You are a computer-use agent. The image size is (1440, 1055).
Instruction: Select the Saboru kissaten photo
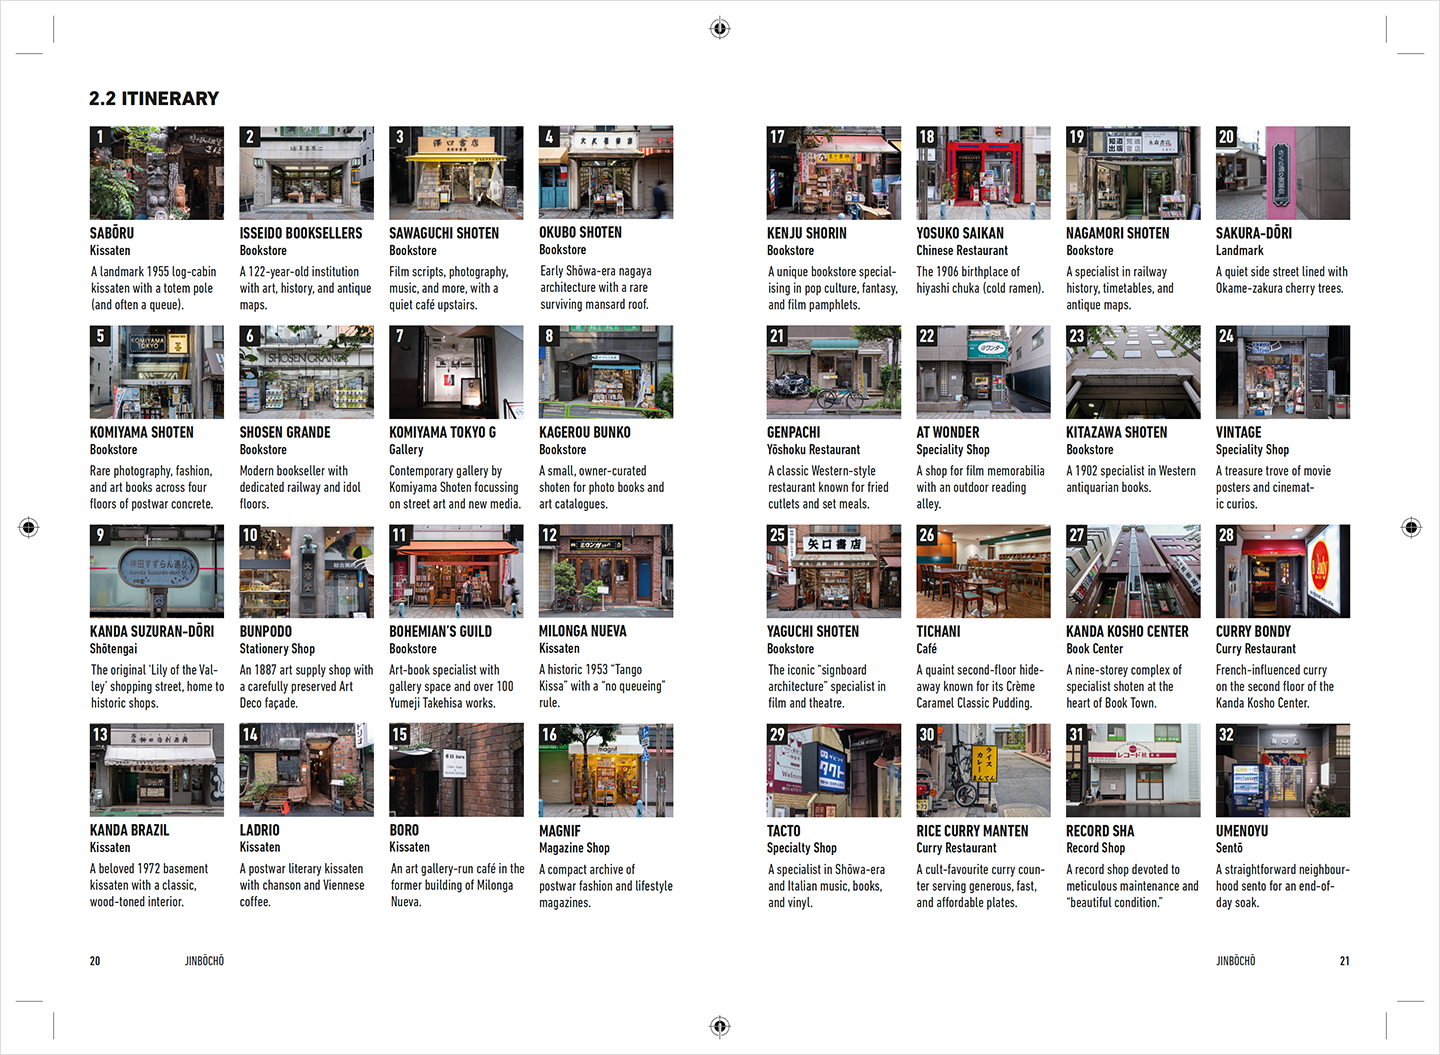157,173
